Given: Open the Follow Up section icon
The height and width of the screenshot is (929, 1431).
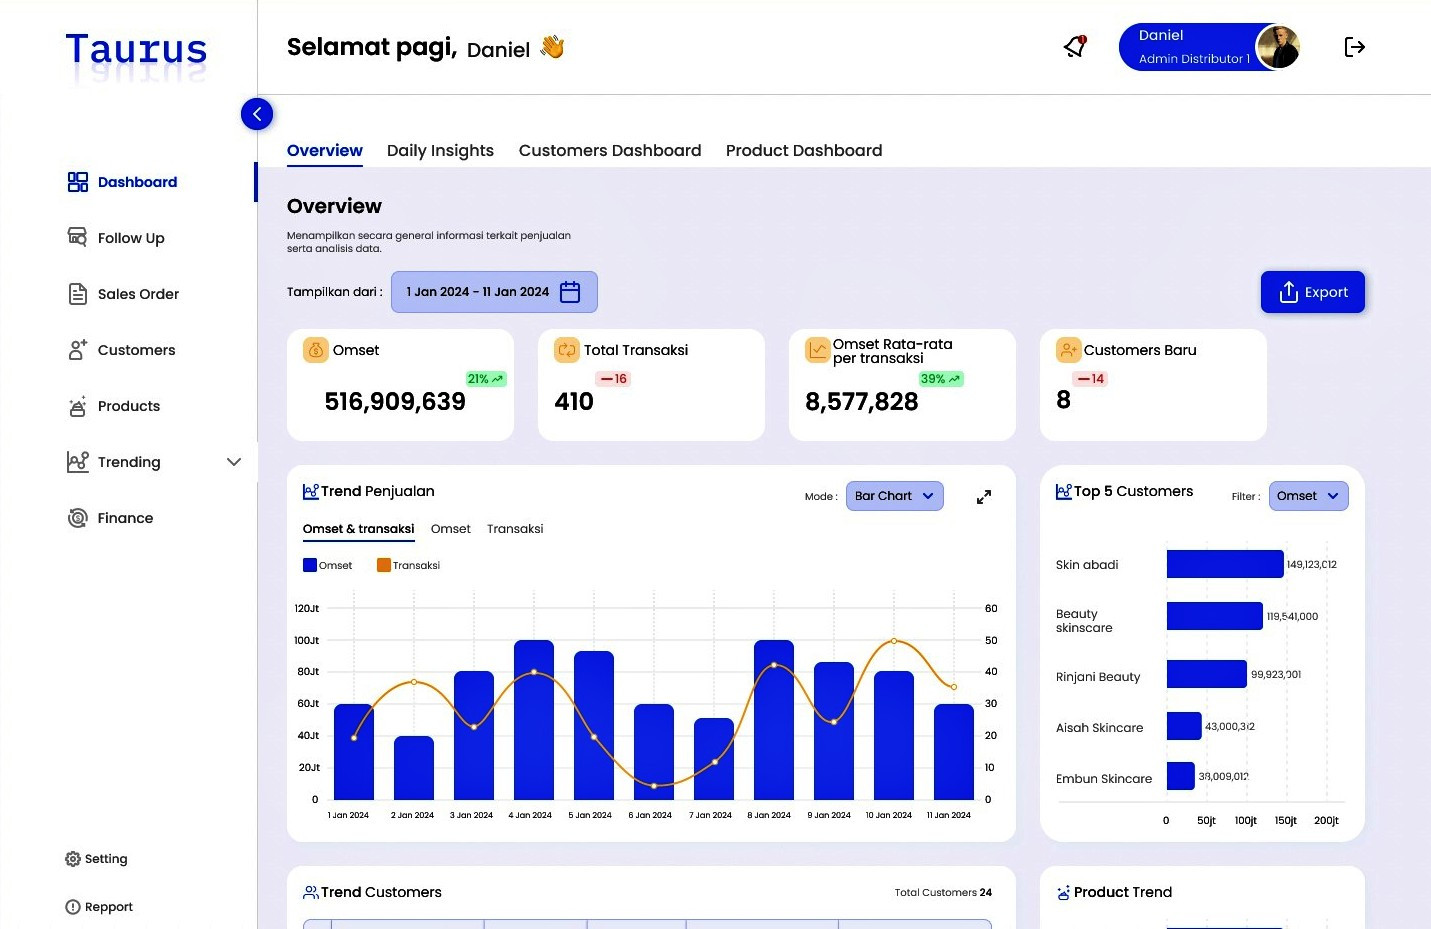Looking at the screenshot, I should click(77, 237).
